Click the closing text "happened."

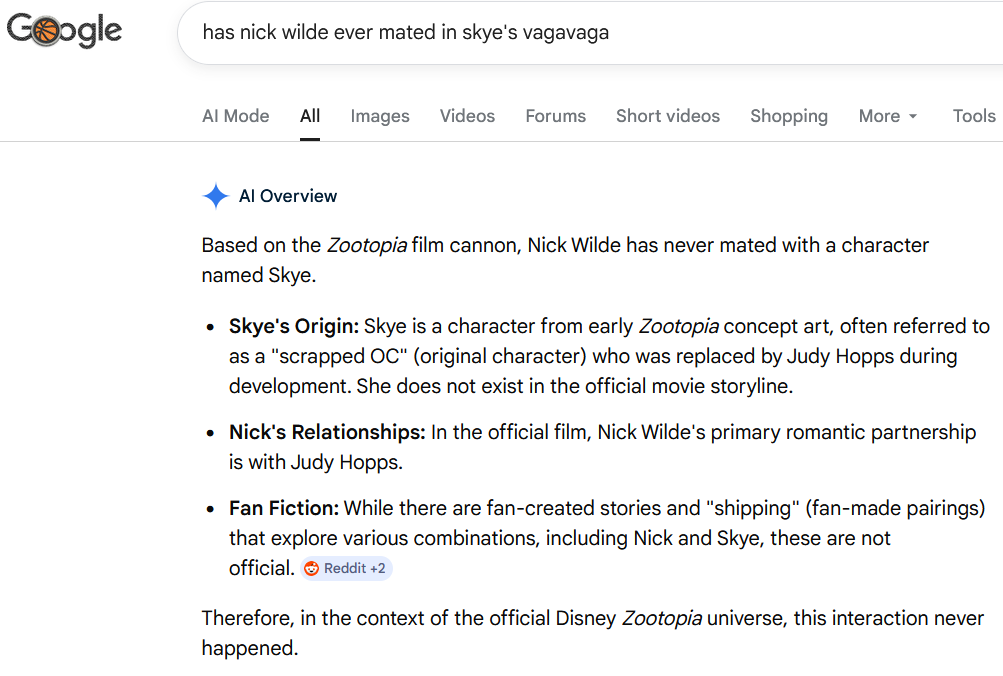(250, 648)
